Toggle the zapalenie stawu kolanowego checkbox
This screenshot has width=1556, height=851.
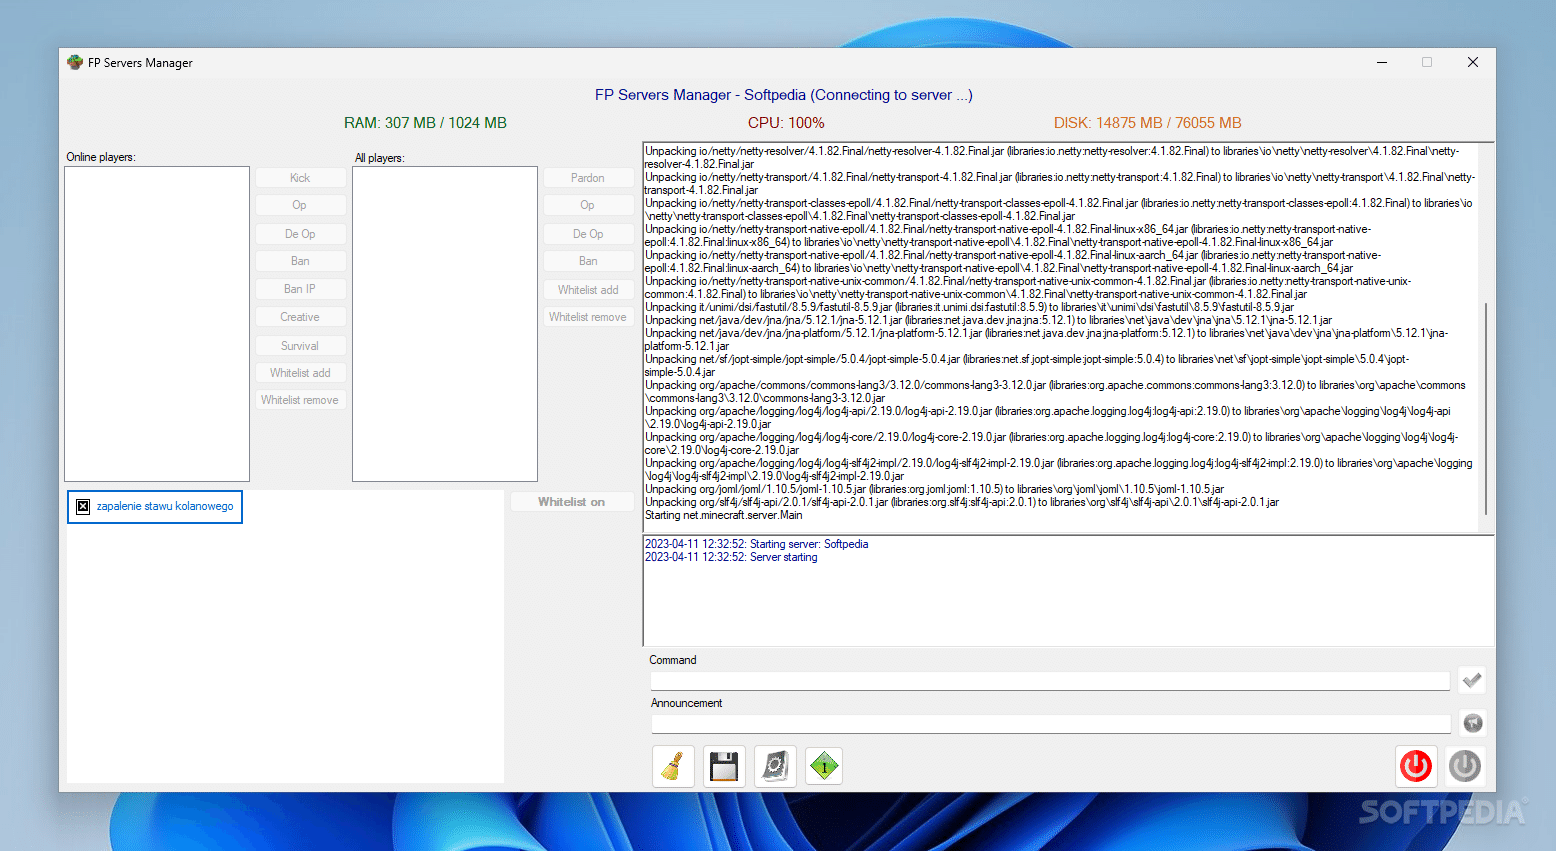tap(83, 507)
